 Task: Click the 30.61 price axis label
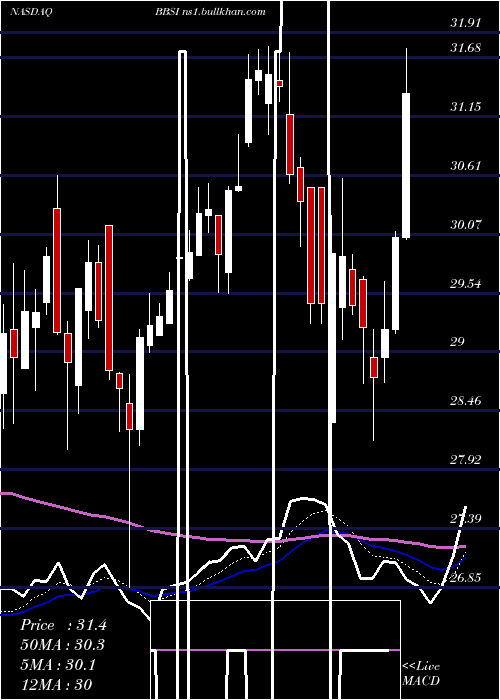(466, 166)
